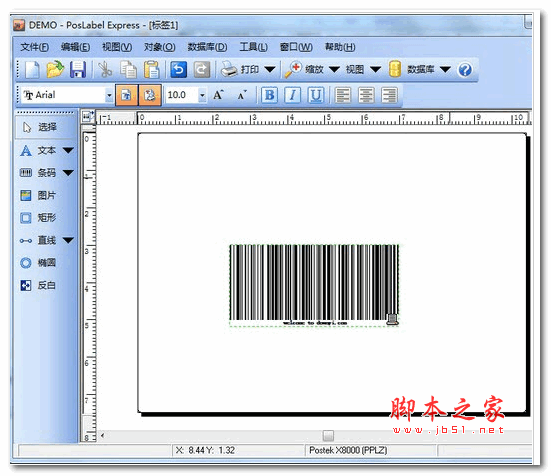Choose the 文本 text tool
Image resolution: width=551 pixels, height=476 pixels.
coord(38,151)
